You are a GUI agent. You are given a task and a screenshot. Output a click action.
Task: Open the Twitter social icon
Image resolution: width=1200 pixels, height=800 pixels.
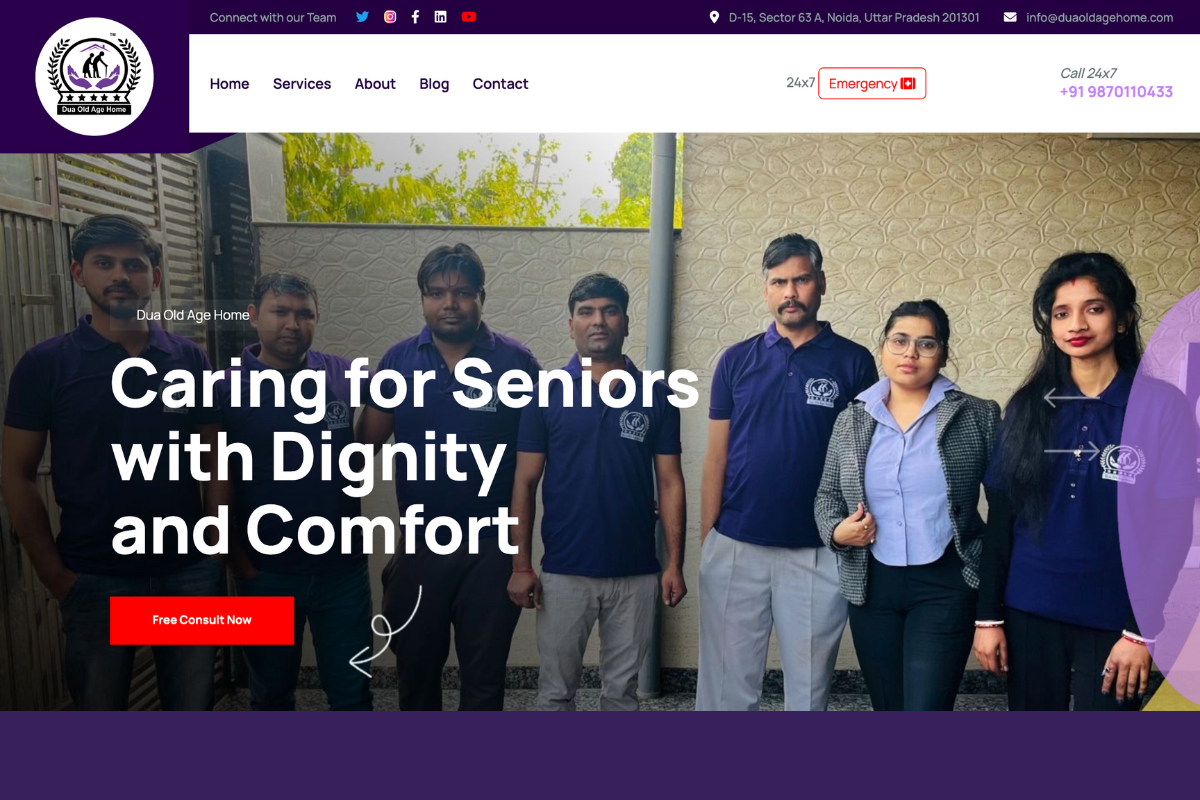click(363, 17)
